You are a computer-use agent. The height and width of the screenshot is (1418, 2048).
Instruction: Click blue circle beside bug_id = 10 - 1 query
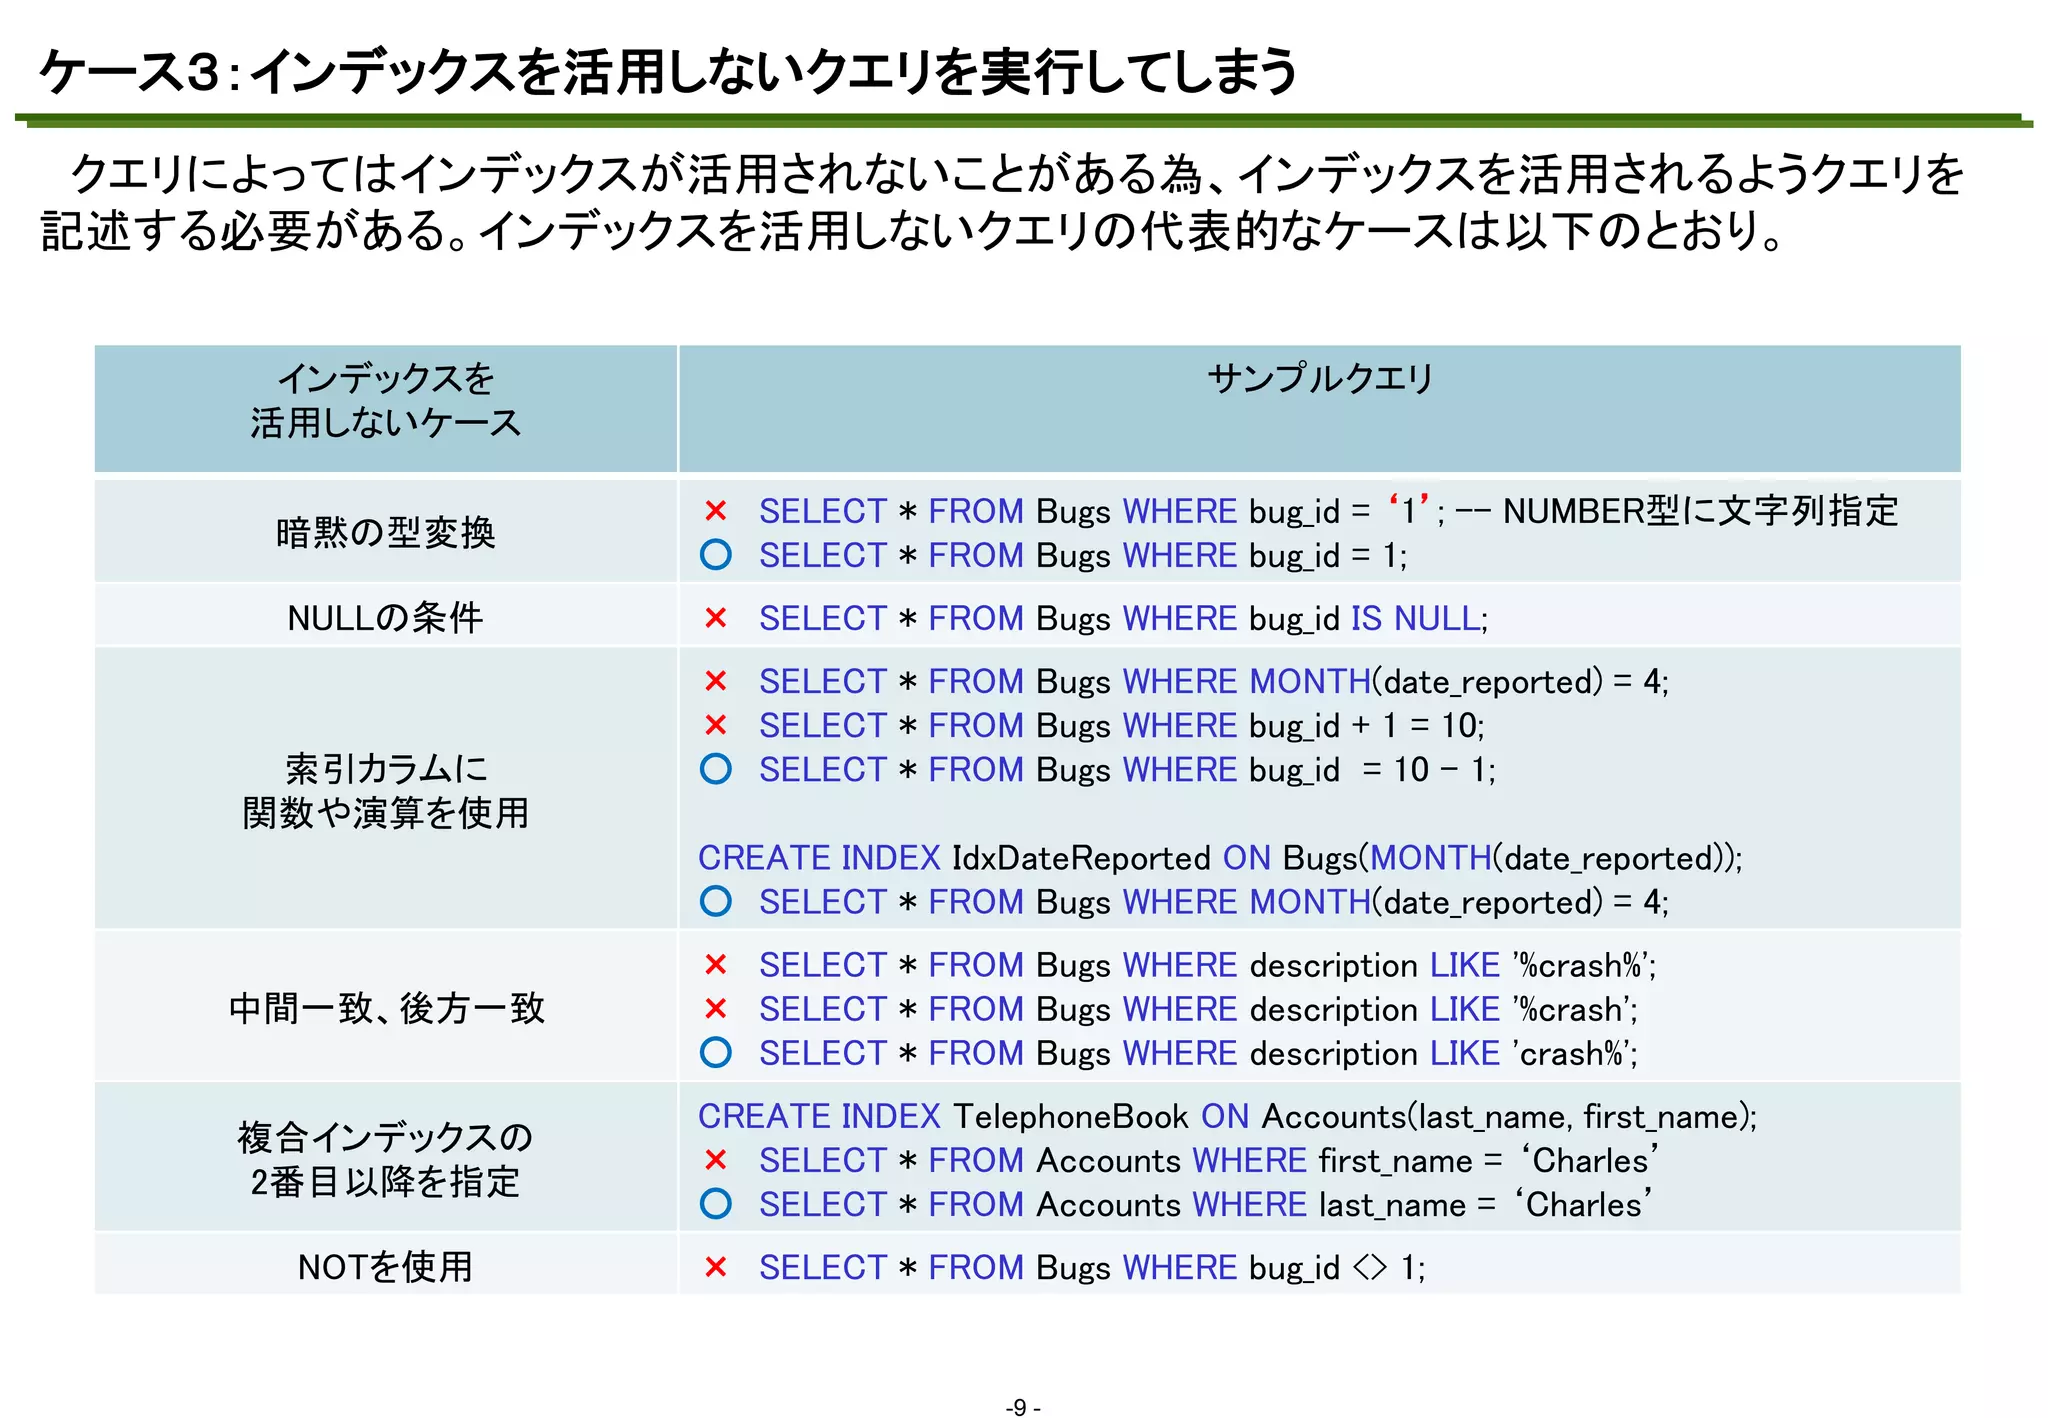(715, 769)
